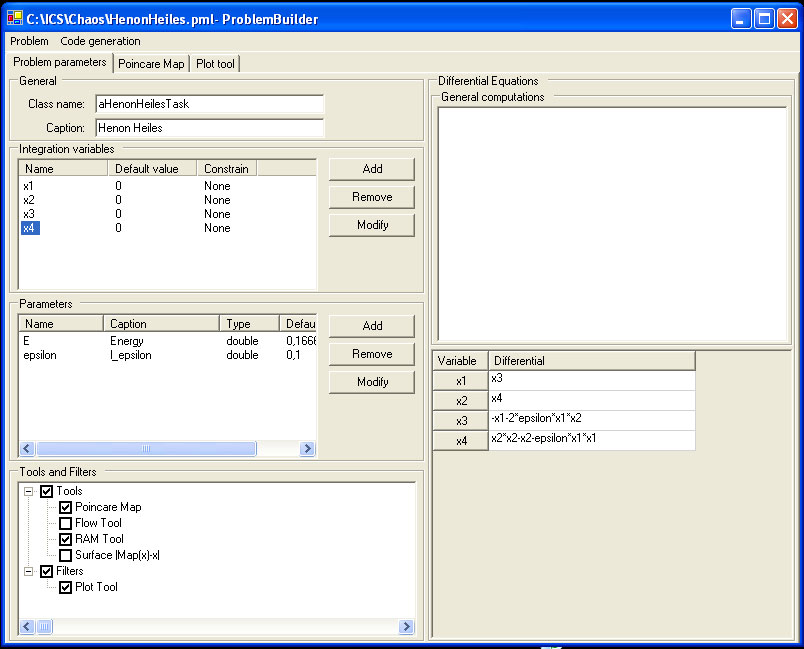Viewport: 804px width, 649px height.
Task: Click the parameters Caption column header
Action: [162, 323]
